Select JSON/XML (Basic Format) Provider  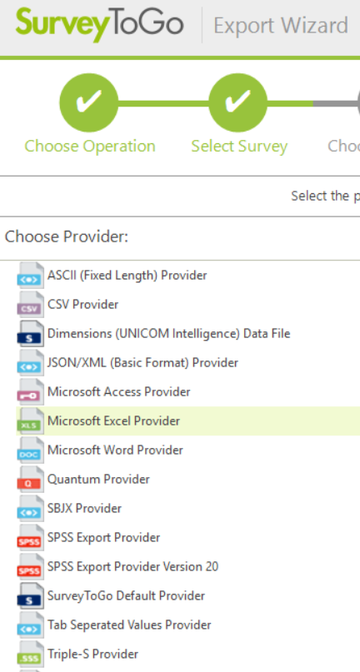point(143,363)
